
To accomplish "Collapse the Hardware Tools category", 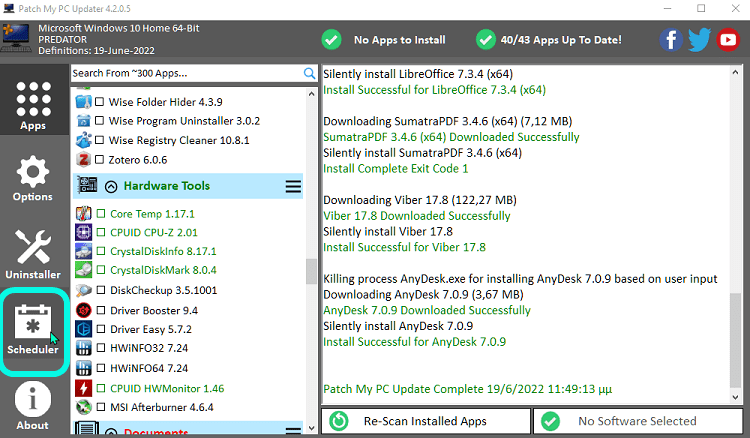I will tap(111, 186).
